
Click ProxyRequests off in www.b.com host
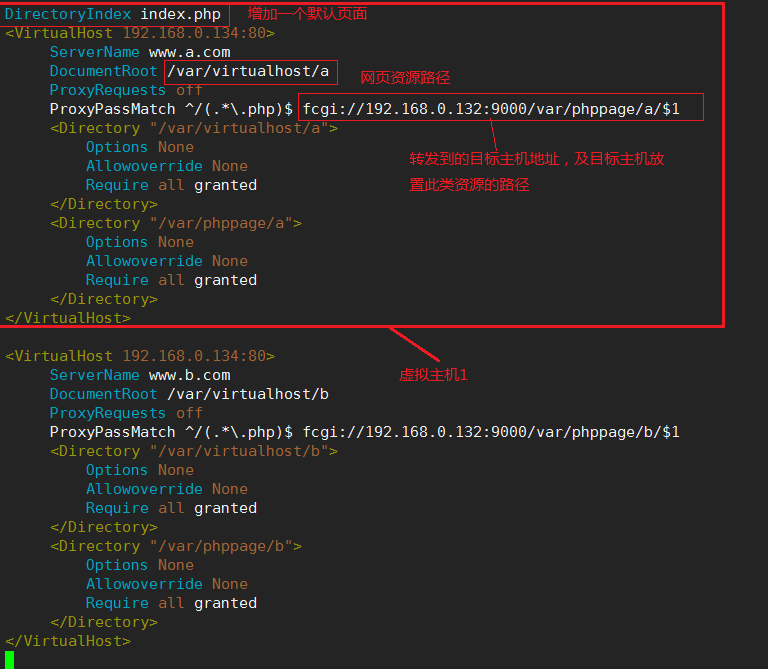tap(126, 413)
